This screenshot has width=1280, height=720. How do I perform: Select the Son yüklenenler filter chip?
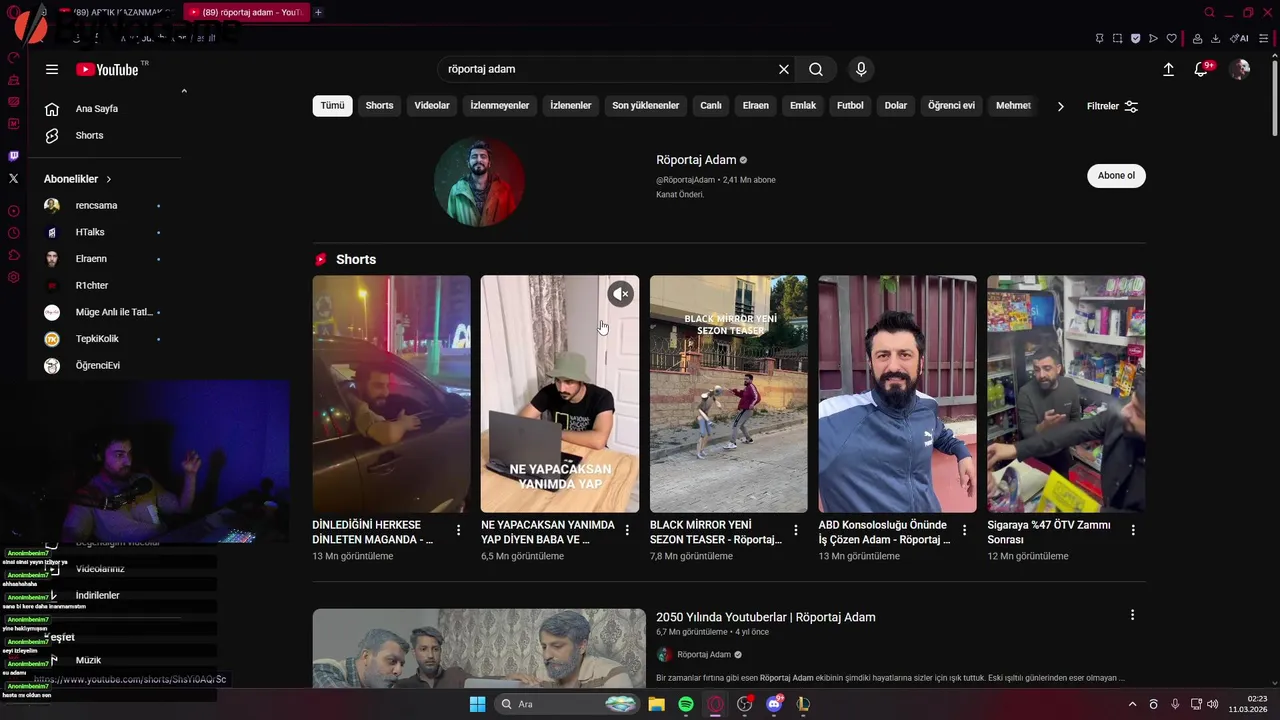pyautogui.click(x=645, y=105)
